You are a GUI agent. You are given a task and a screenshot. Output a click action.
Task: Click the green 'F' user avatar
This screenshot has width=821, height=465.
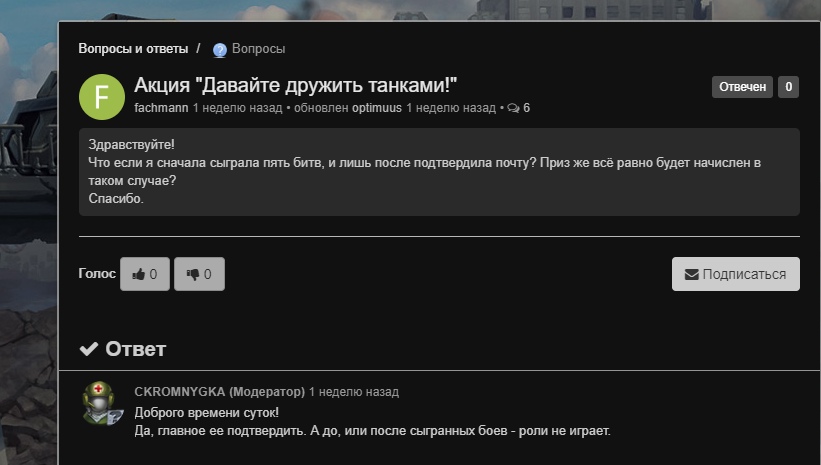pyautogui.click(x=102, y=97)
